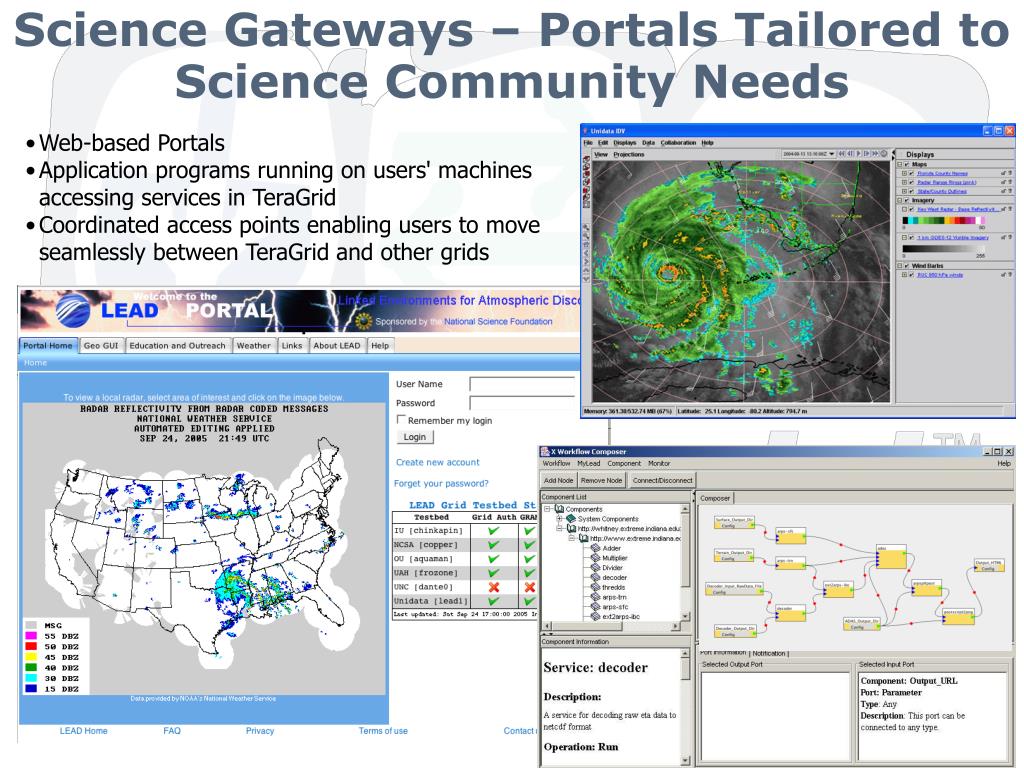This screenshot has height=768, width=1024.
Task: Open the IDV animation time dropdown
Action: pos(831,154)
